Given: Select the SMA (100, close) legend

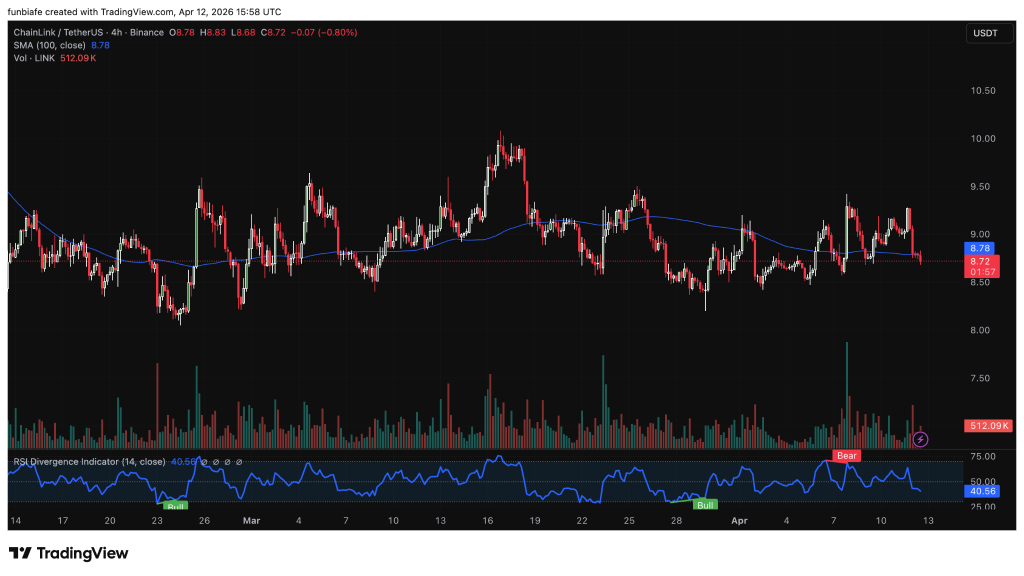Looking at the screenshot, I should pos(47,46).
